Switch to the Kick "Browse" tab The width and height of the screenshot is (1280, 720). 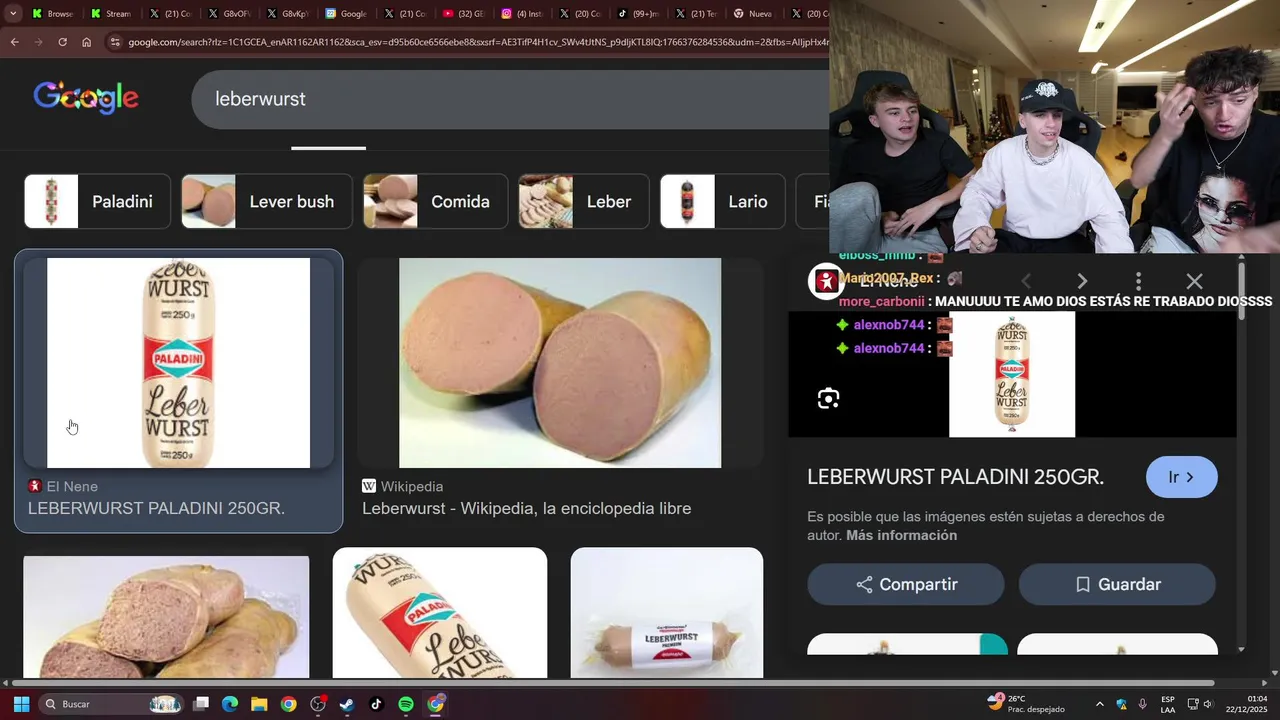point(53,14)
